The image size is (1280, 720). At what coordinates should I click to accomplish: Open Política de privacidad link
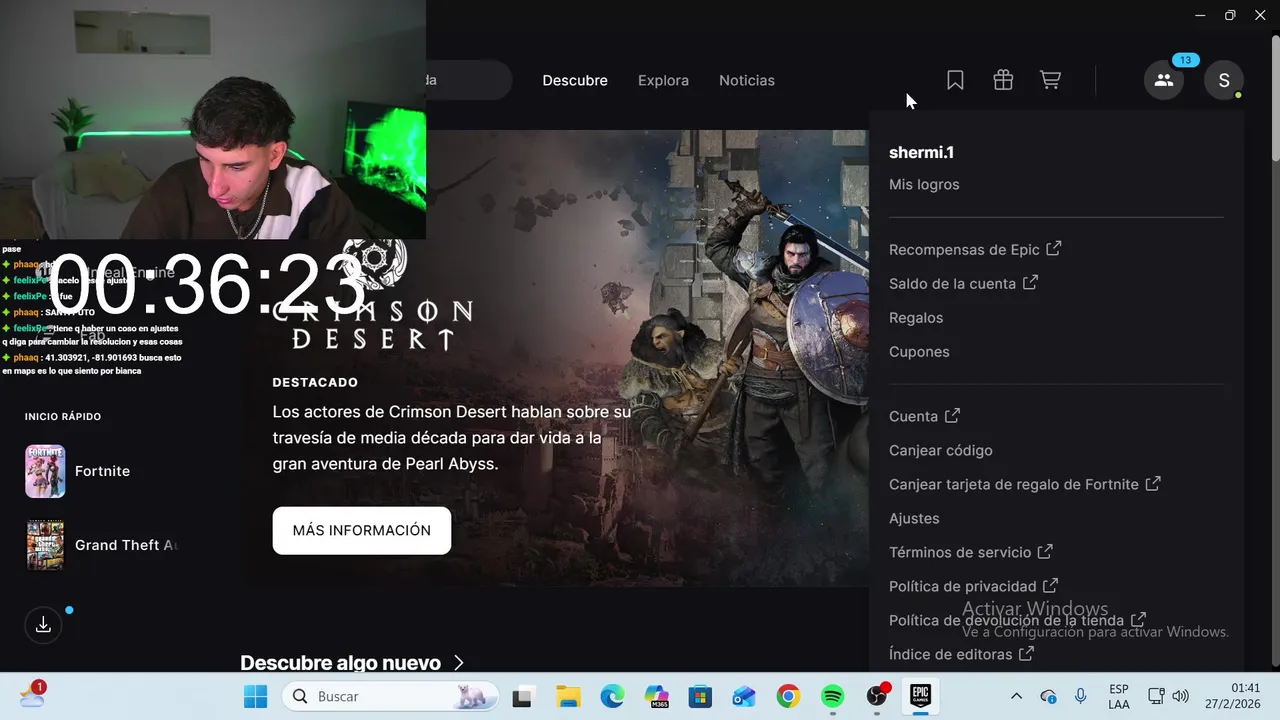pyautogui.click(x=973, y=586)
